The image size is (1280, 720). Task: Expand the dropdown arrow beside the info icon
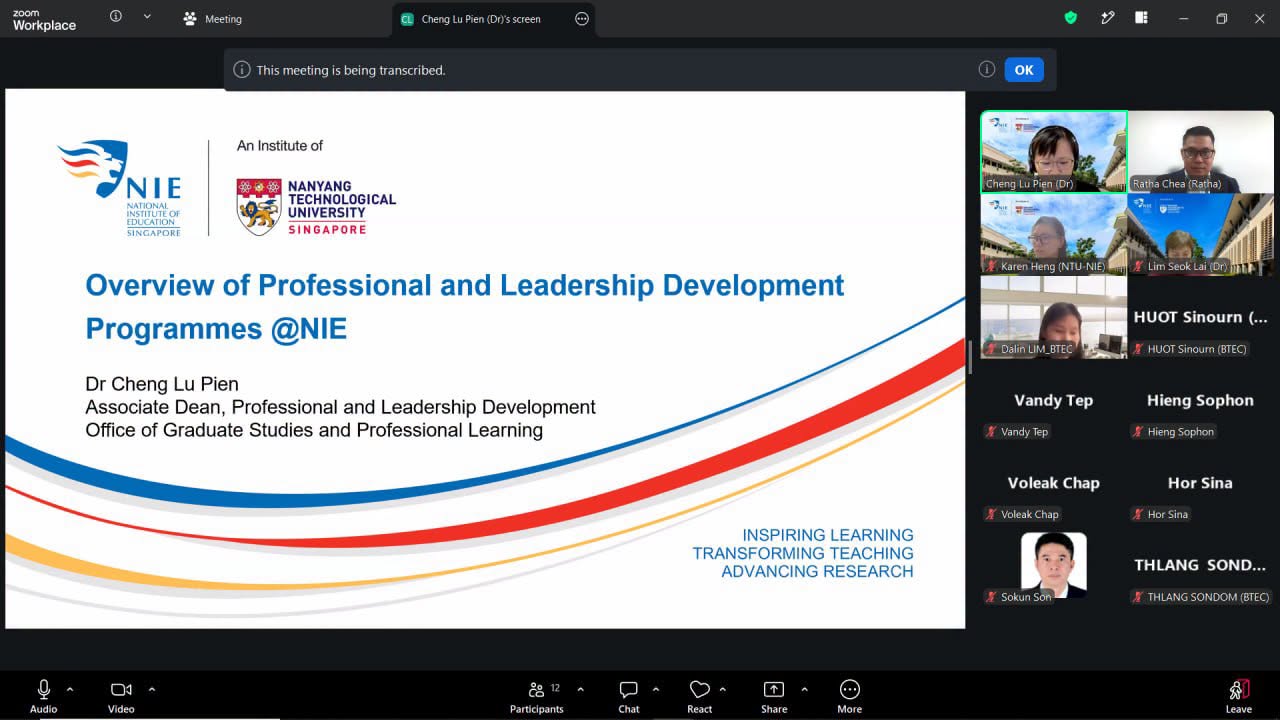click(147, 17)
